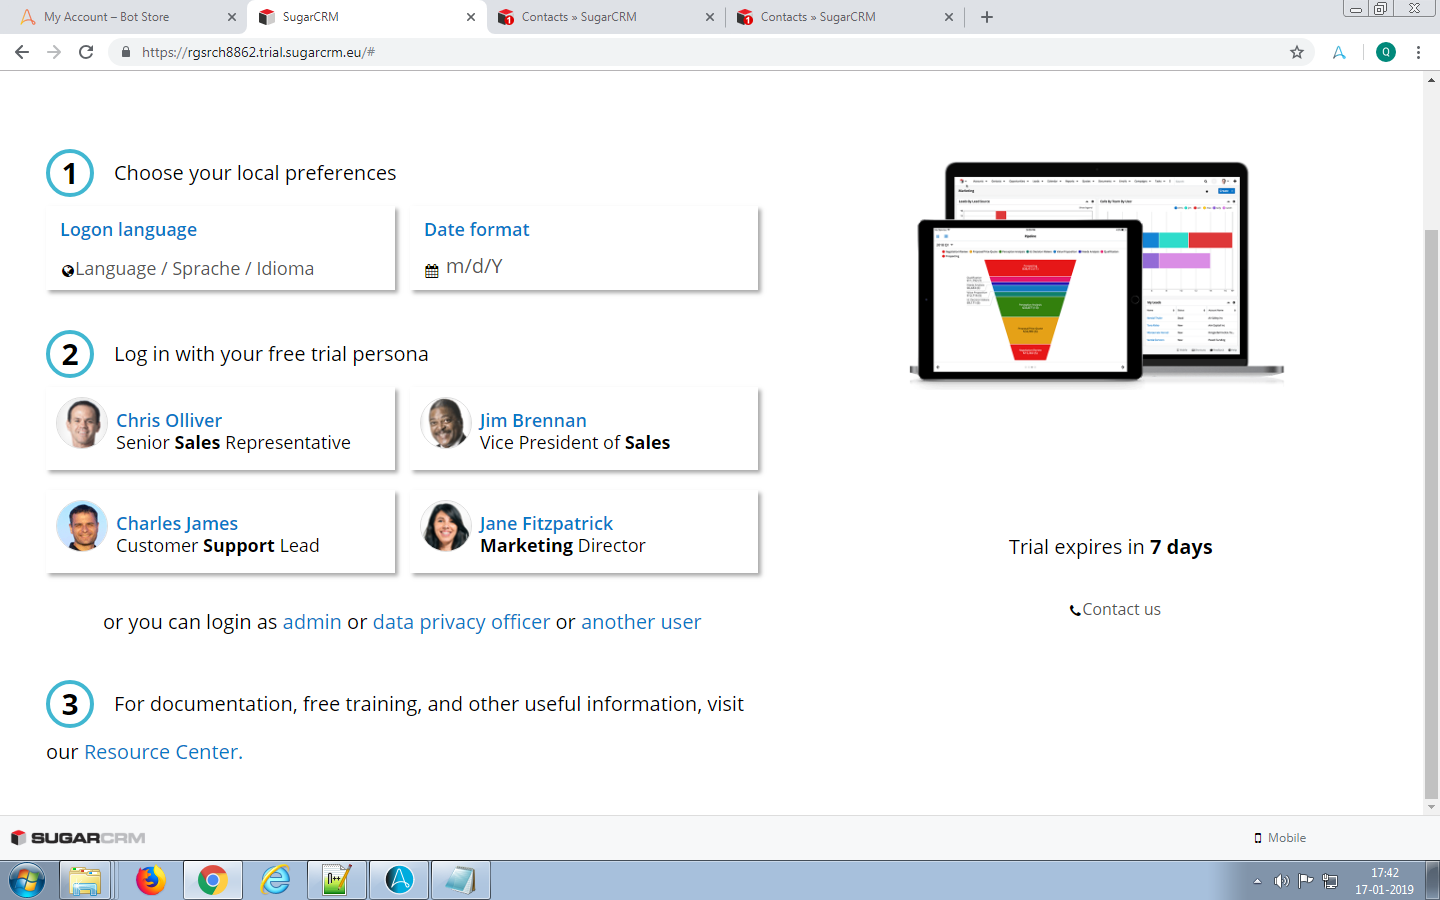Click the product devices preview image

click(1097, 273)
